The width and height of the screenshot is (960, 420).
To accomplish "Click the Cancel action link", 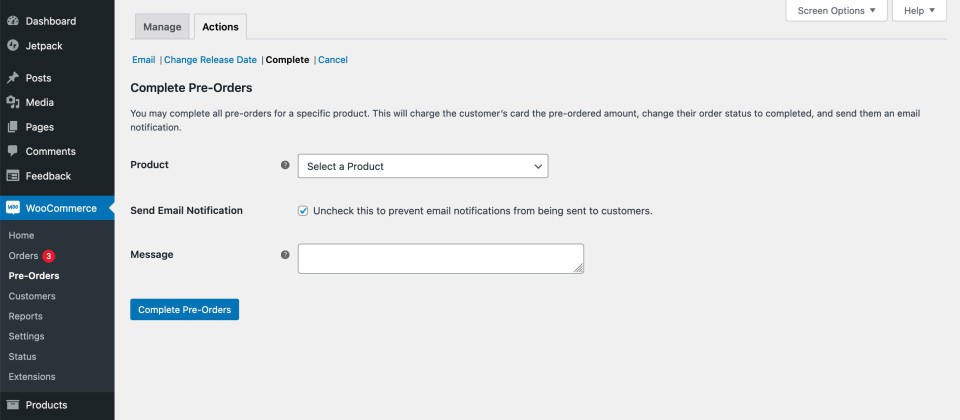I will (x=333, y=60).
